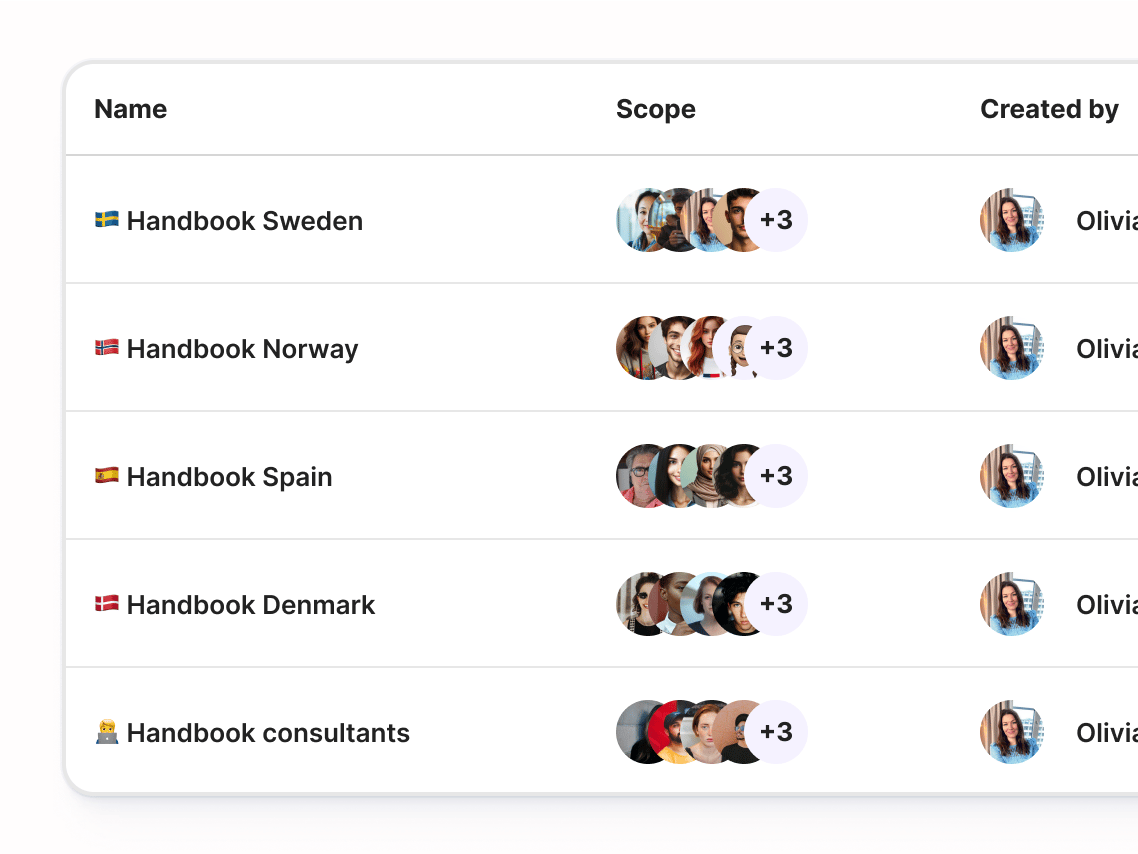Open Handbook consultants

point(268,733)
